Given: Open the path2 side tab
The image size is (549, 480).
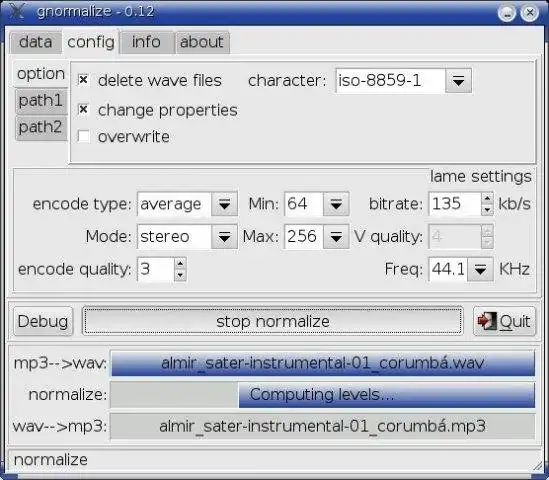Looking at the screenshot, I should point(41,127).
